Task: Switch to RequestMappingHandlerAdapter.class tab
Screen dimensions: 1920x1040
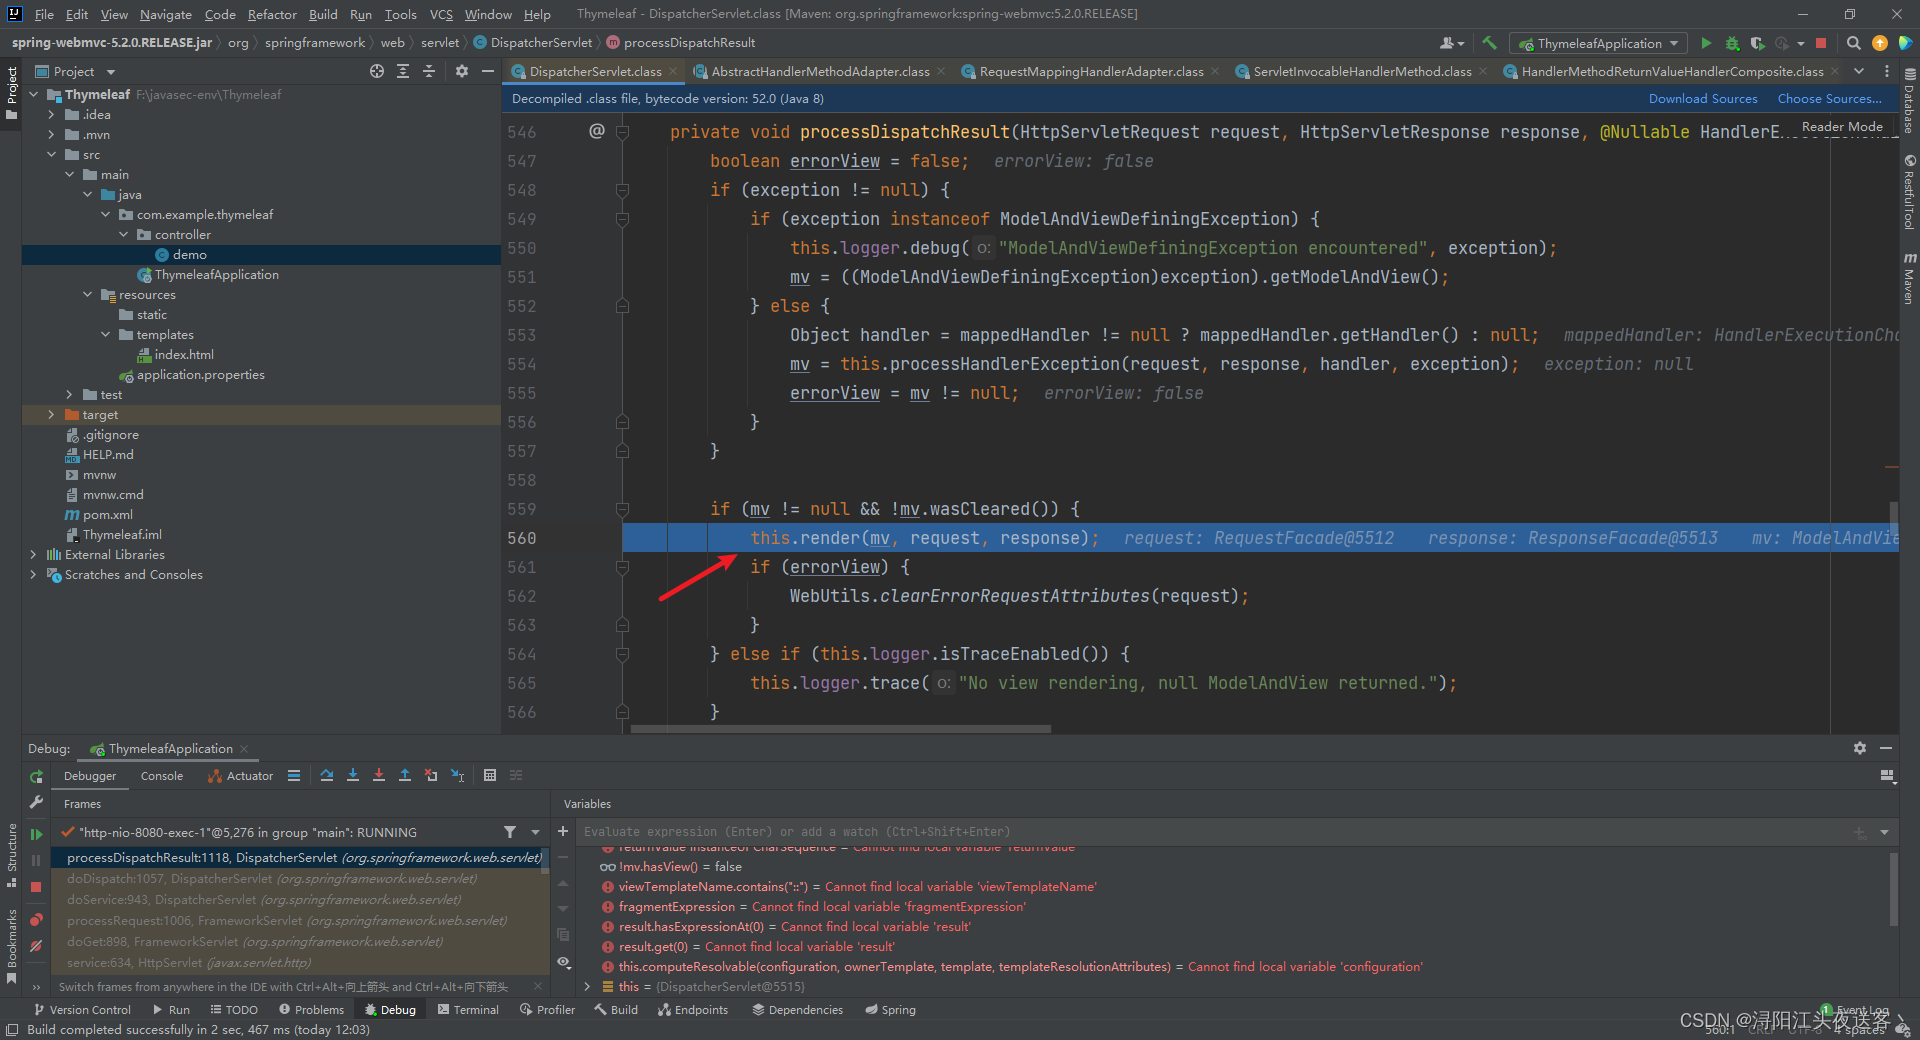Action: pos(1090,72)
